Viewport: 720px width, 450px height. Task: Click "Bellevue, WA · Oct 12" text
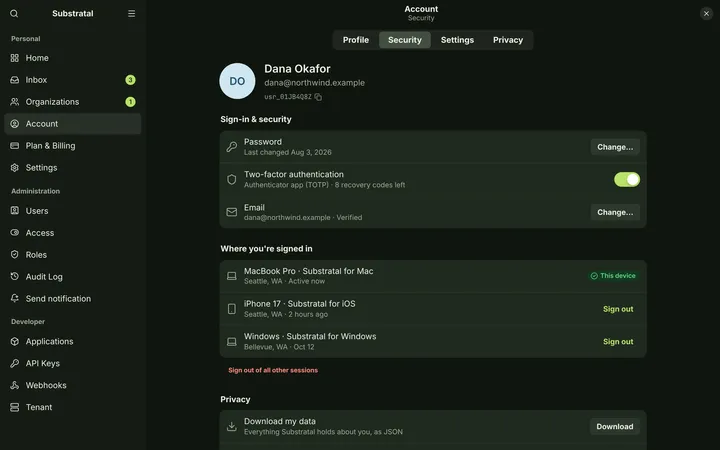coord(279,347)
